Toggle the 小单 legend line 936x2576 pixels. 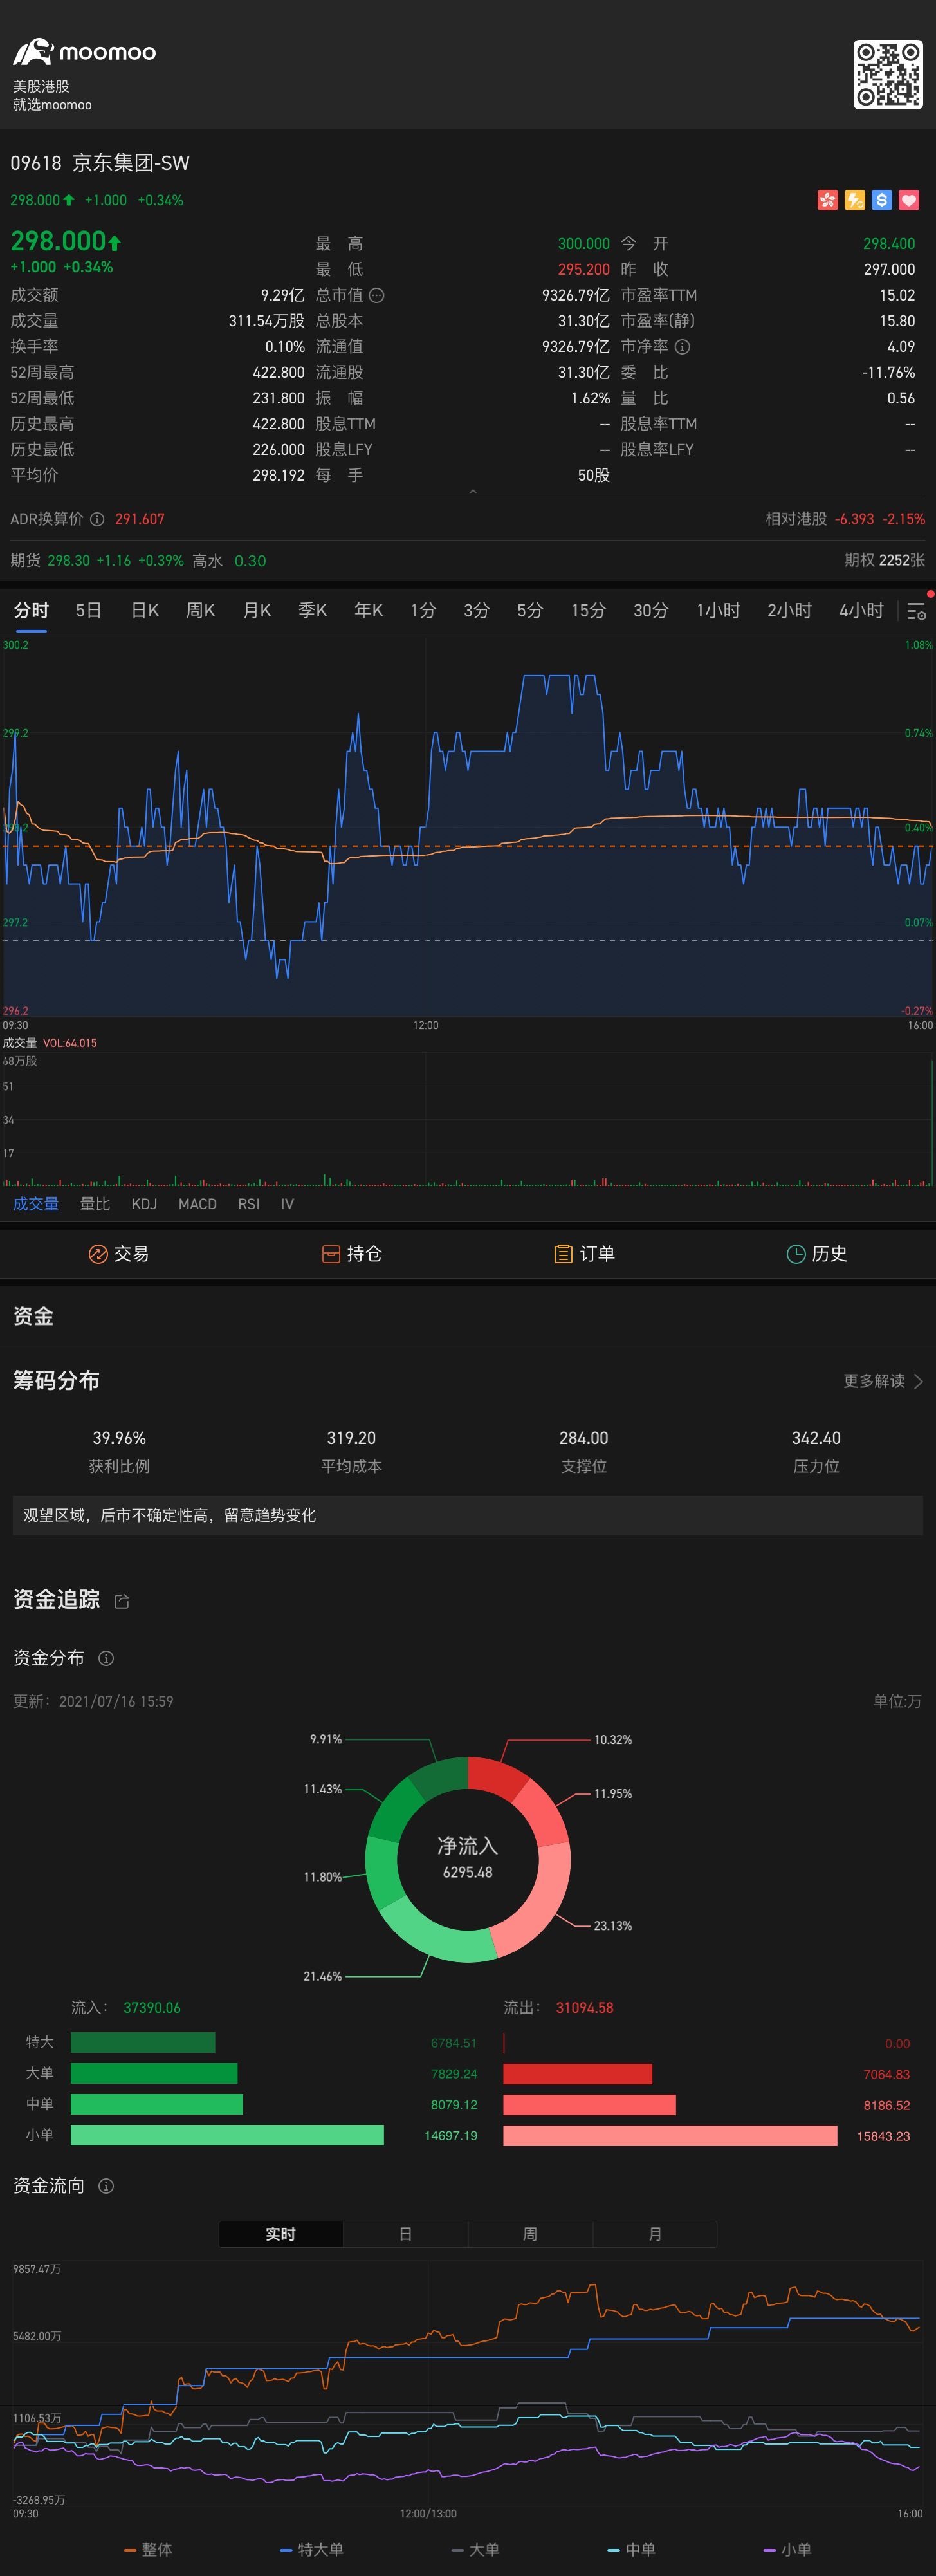pyautogui.click(x=788, y=2549)
